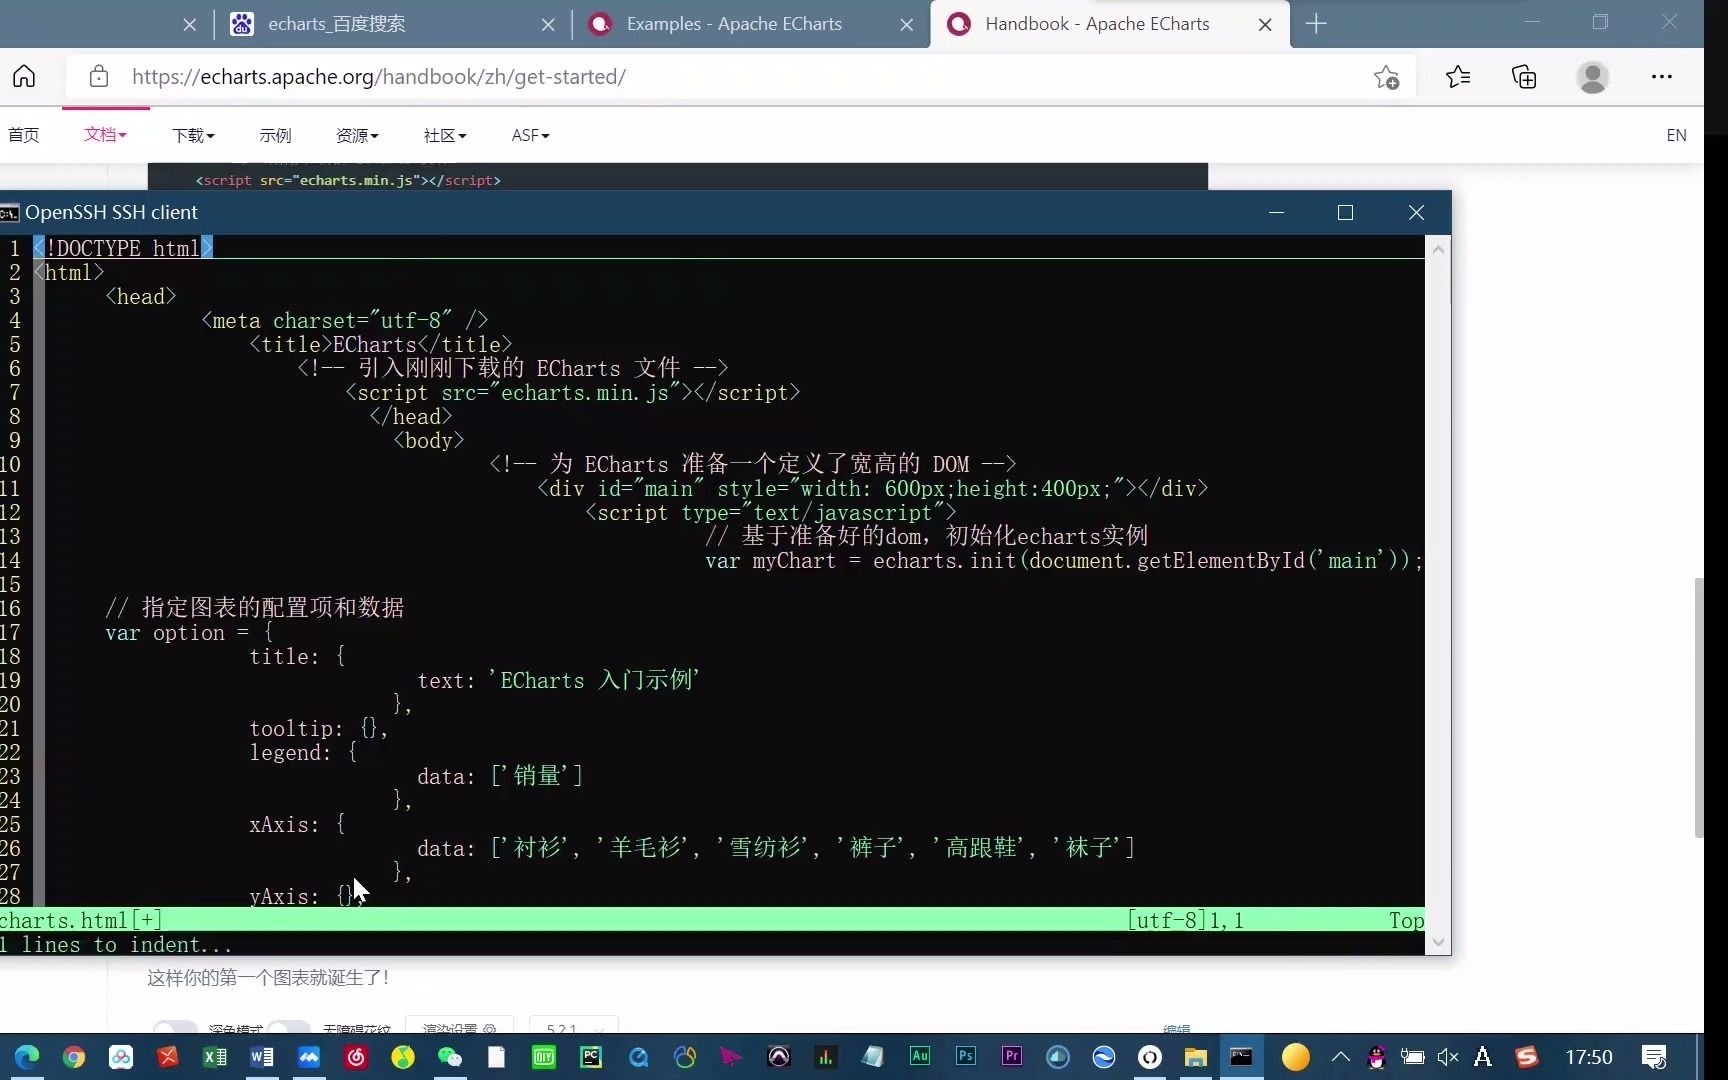Open File Explorer from taskbar
This screenshot has width=1728, height=1080.
tap(1195, 1057)
